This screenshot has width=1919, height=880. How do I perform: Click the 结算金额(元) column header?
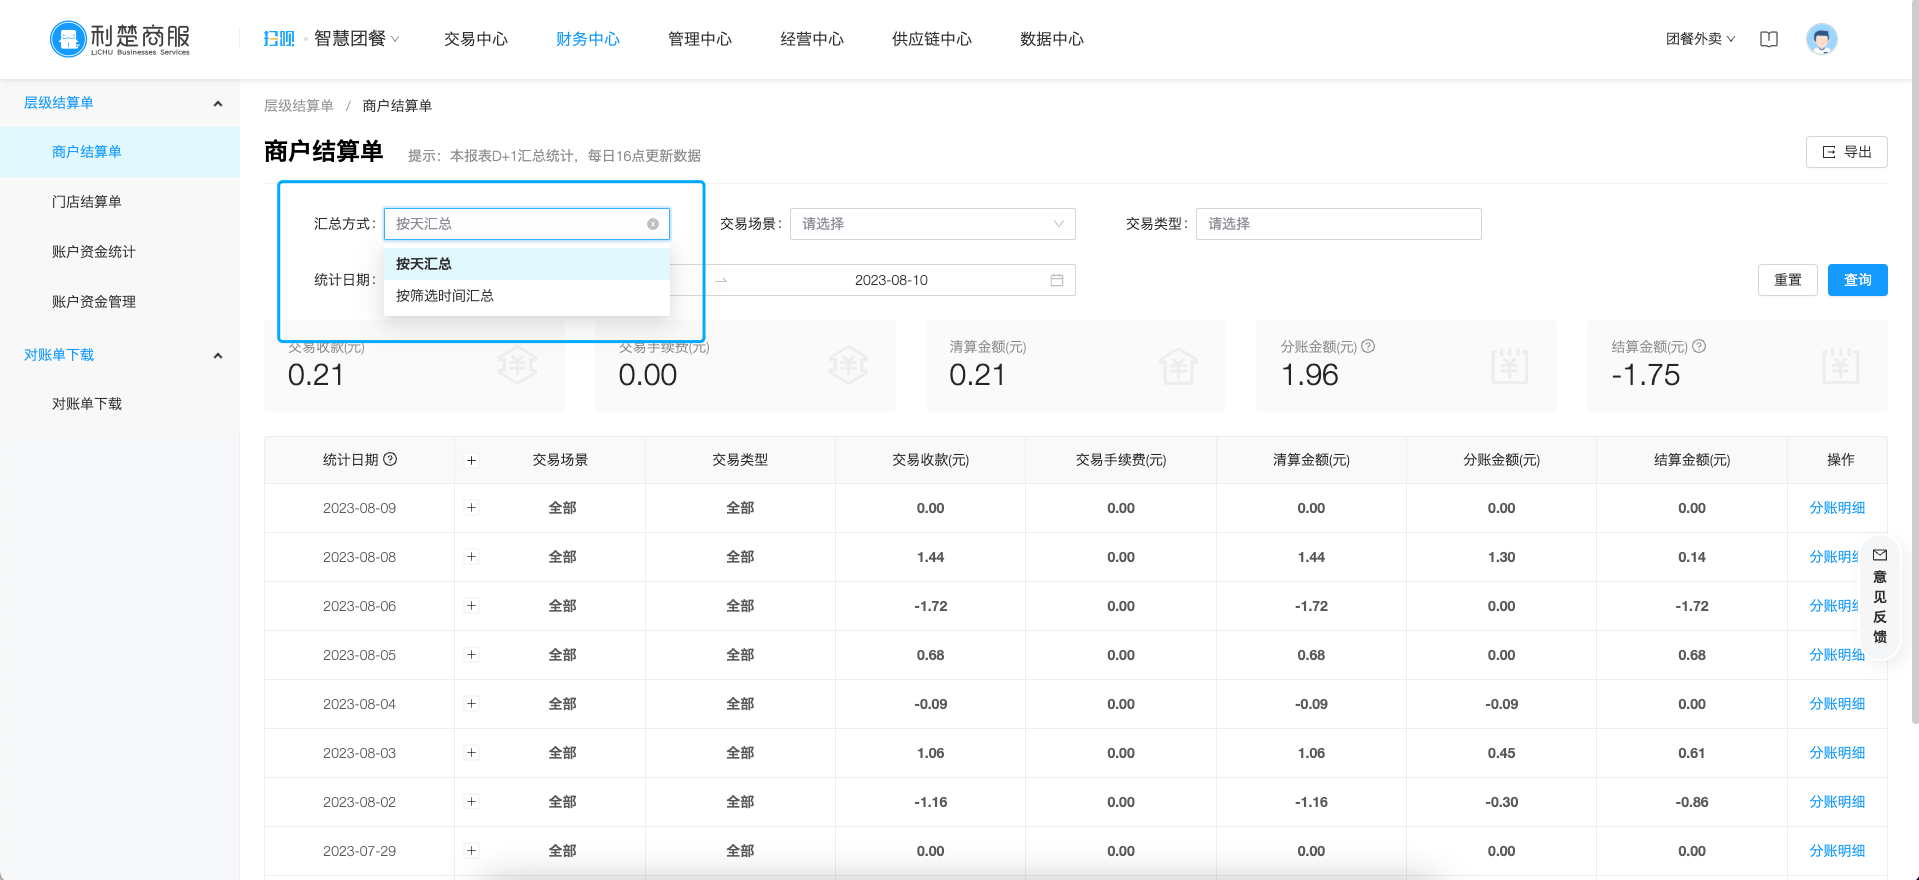(1692, 460)
